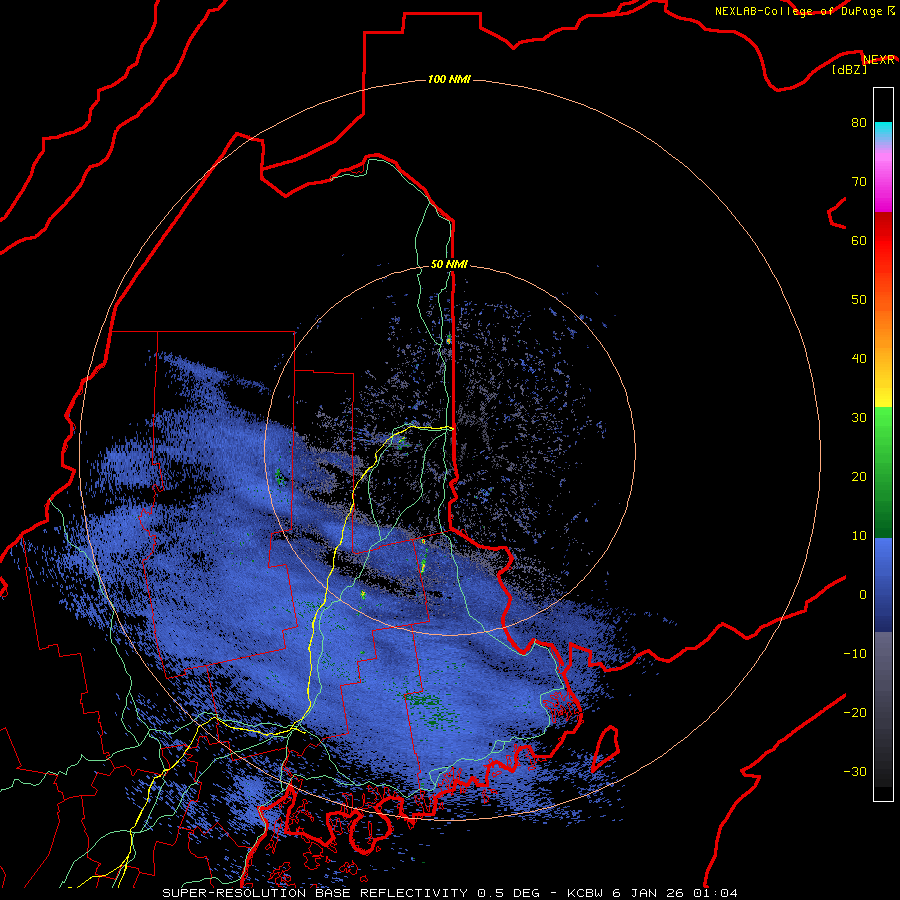Click the KCBW radar site identifier
This screenshot has width=900, height=900.
click(588, 893)
